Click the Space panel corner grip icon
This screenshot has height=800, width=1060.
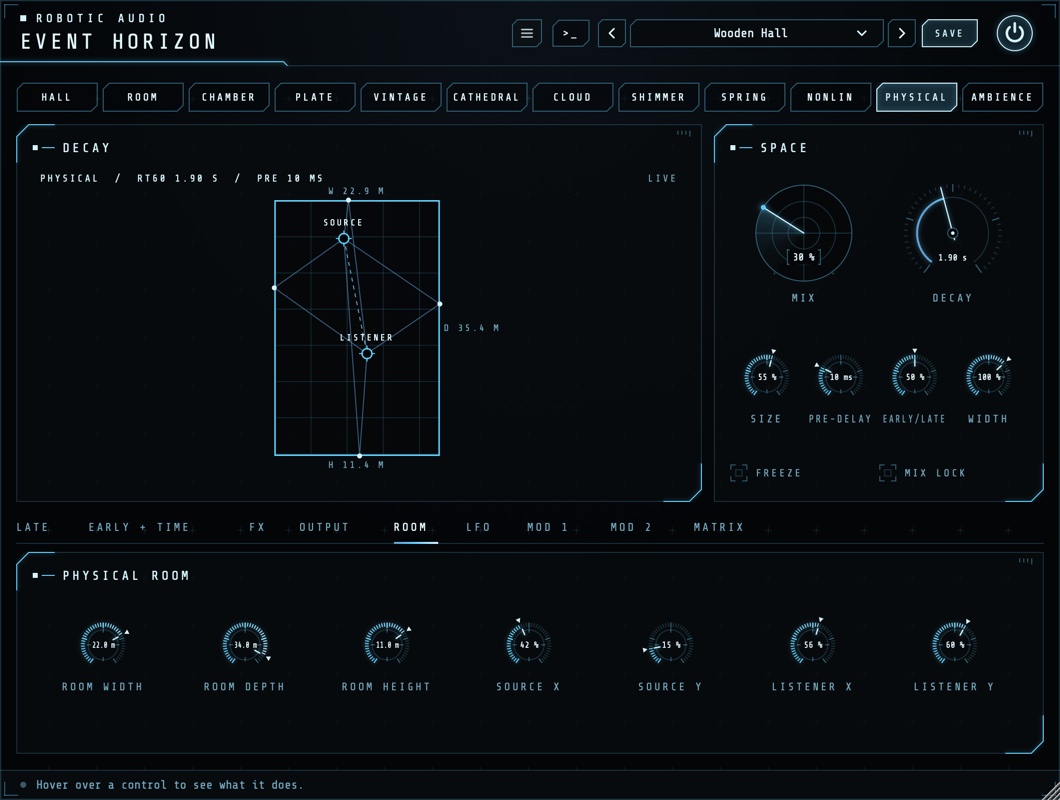[1026, 133]
